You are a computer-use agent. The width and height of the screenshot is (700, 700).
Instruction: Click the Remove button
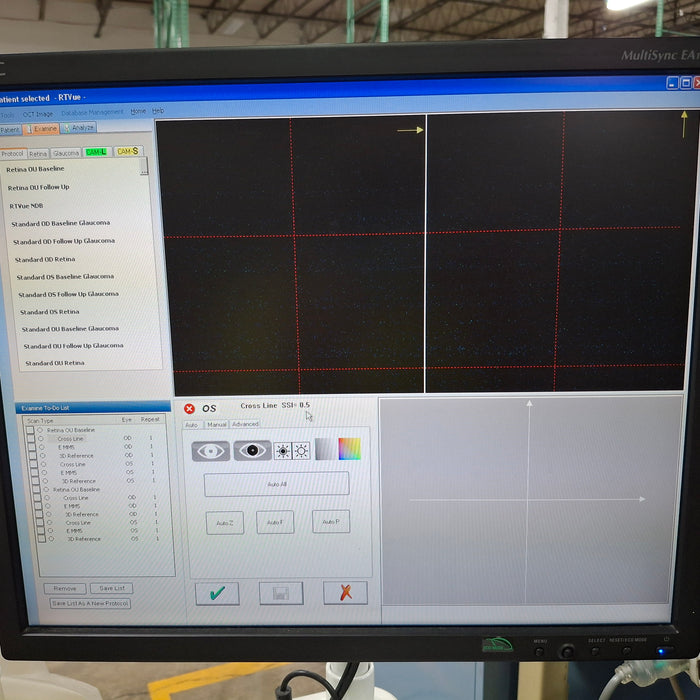click(65, 589)
